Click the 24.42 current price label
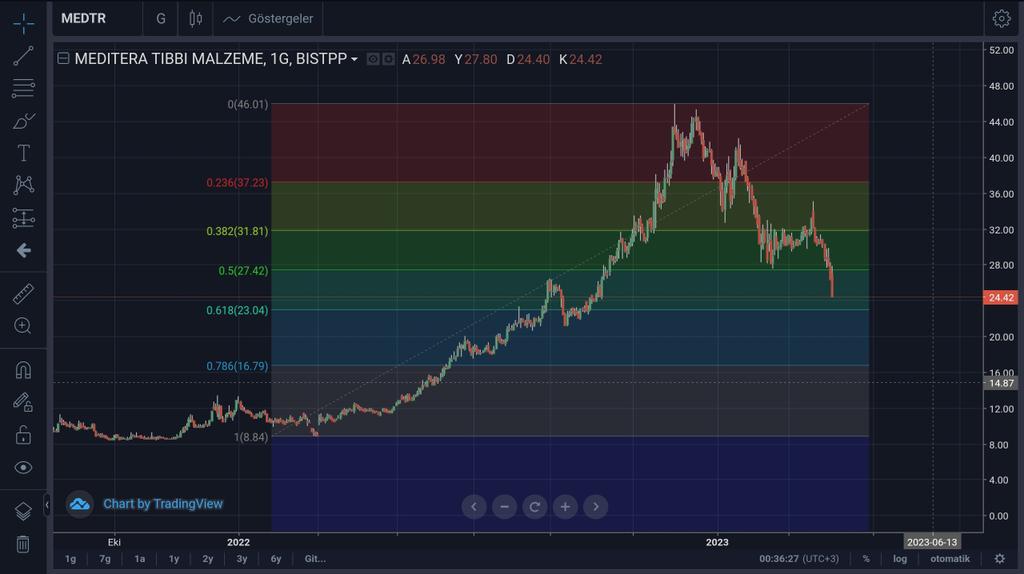 point(1001,298)
